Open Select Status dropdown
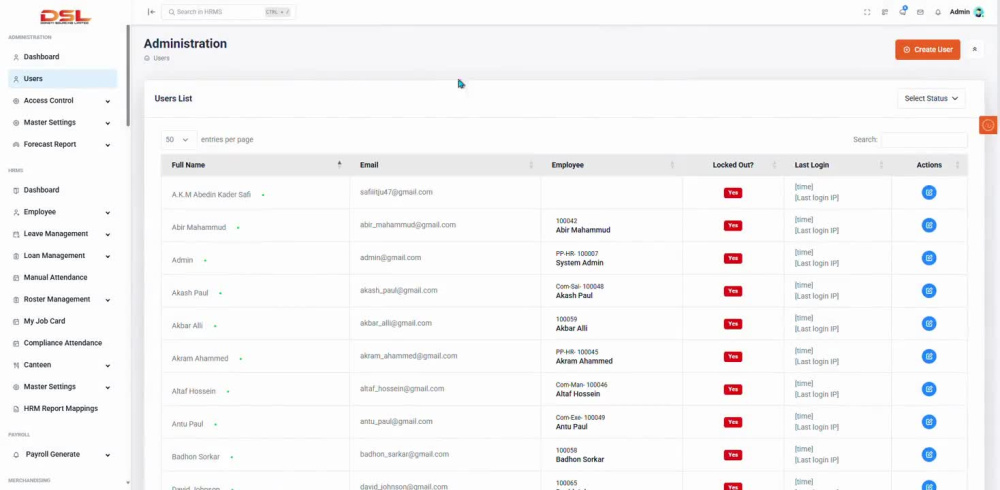 (931, 98)
